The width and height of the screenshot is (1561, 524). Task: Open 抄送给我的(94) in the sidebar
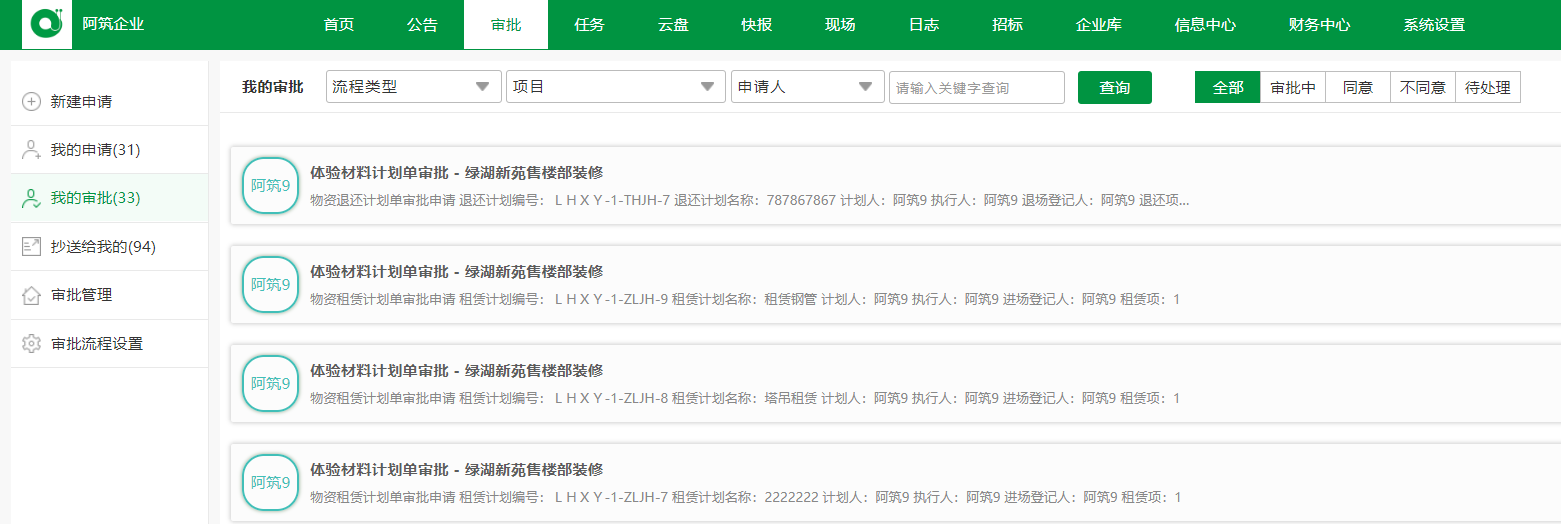(x=110, y=246)
